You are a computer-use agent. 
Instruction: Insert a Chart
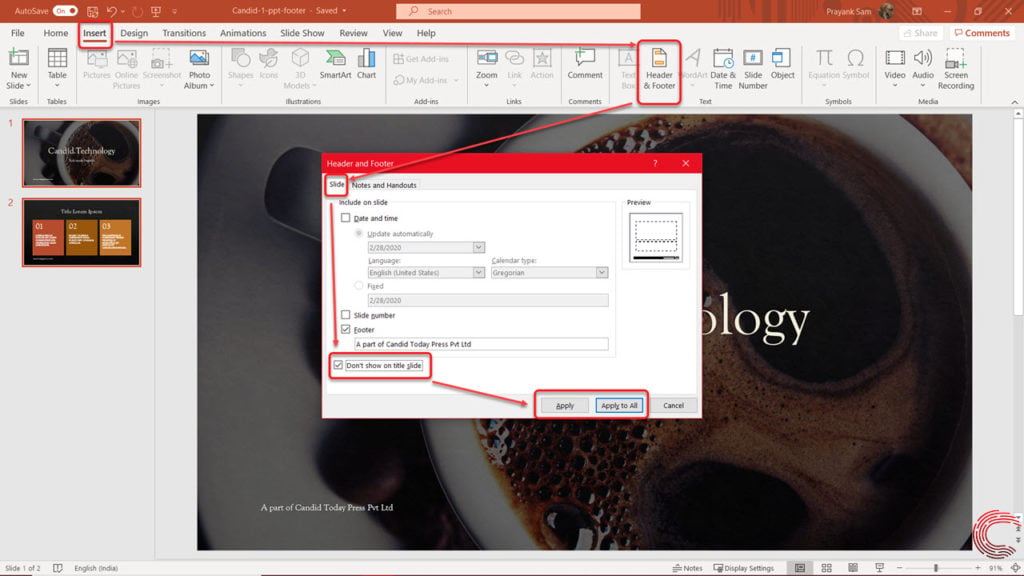point(366,64)
